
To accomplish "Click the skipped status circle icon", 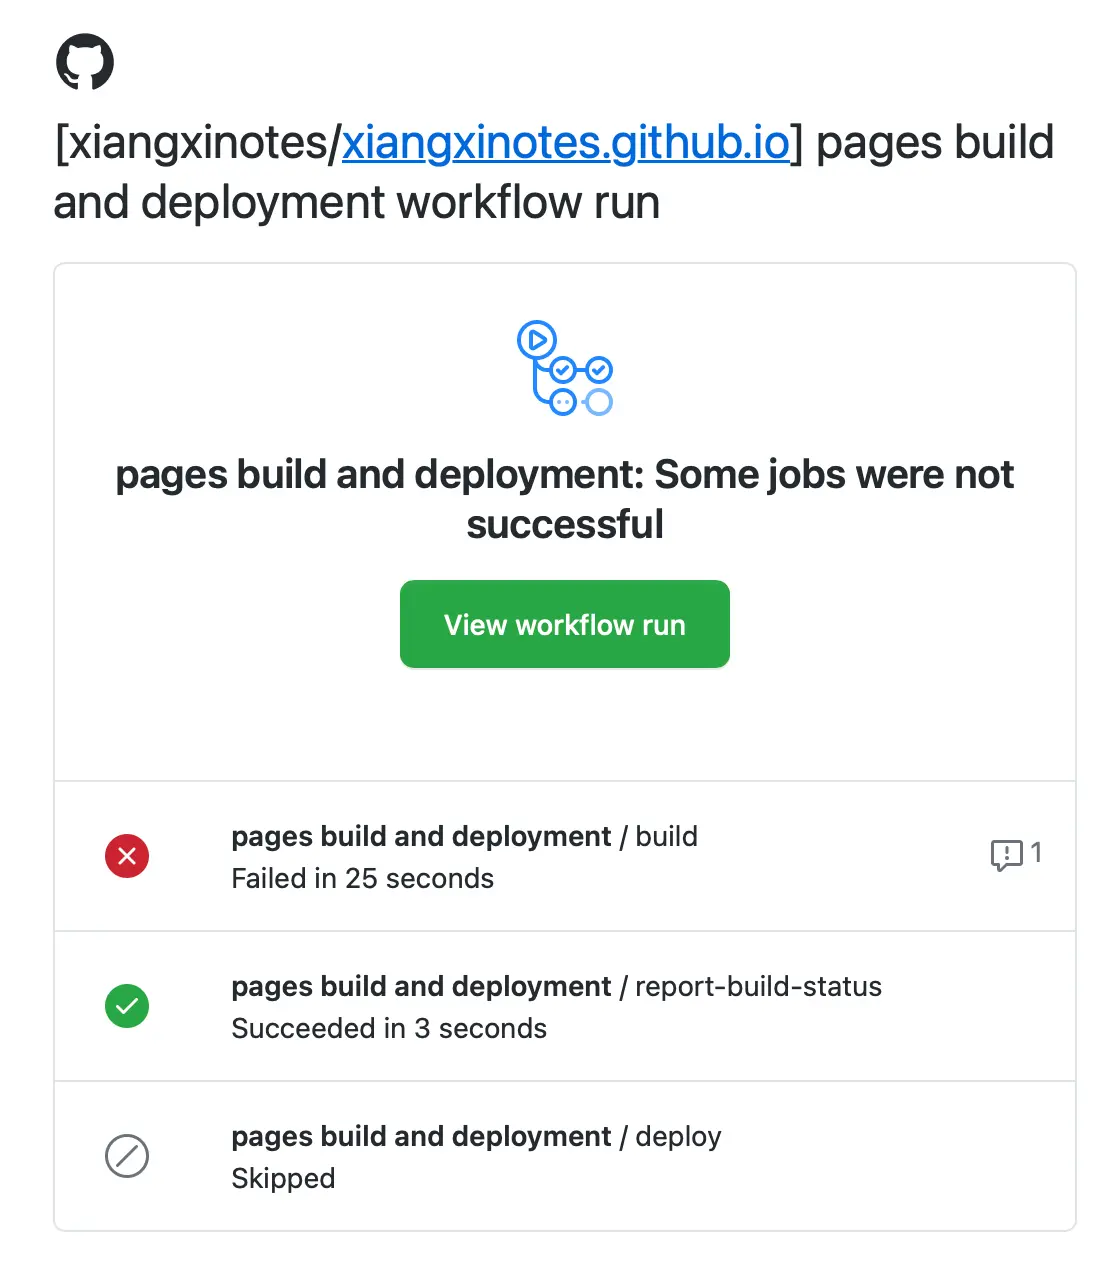I will [127, 1156].
